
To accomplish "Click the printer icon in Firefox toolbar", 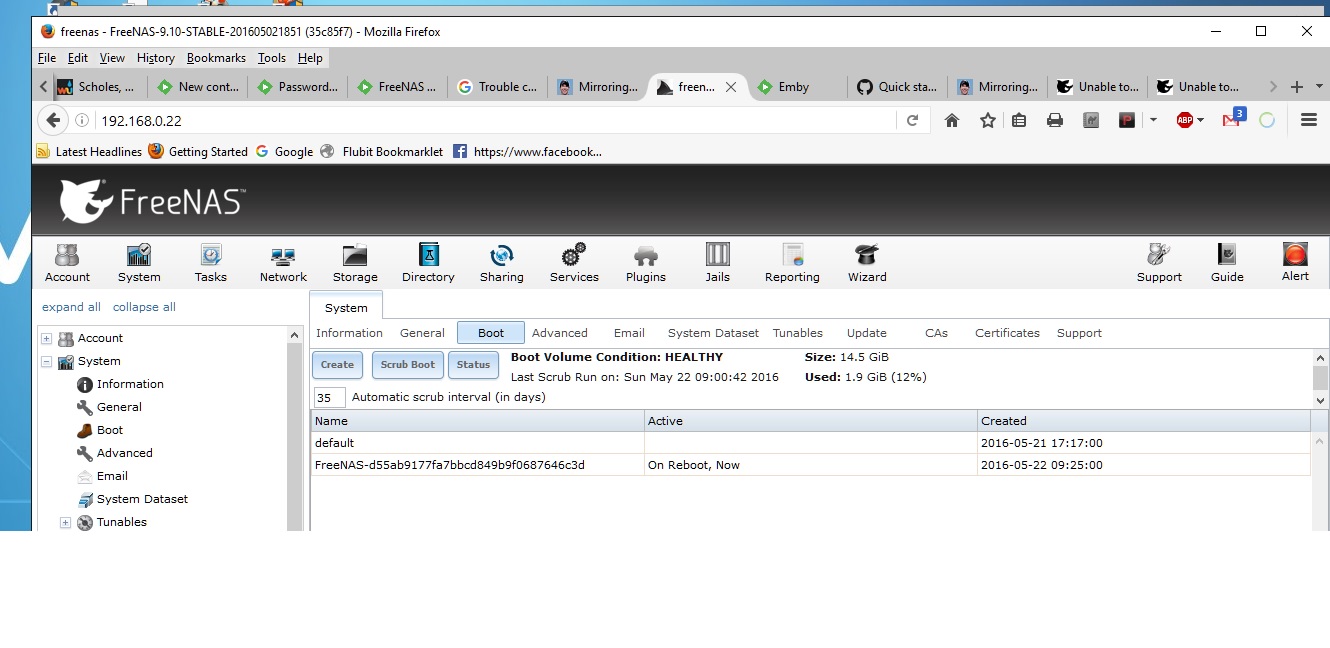I will pyautogui.click(x=1055, y=120).
